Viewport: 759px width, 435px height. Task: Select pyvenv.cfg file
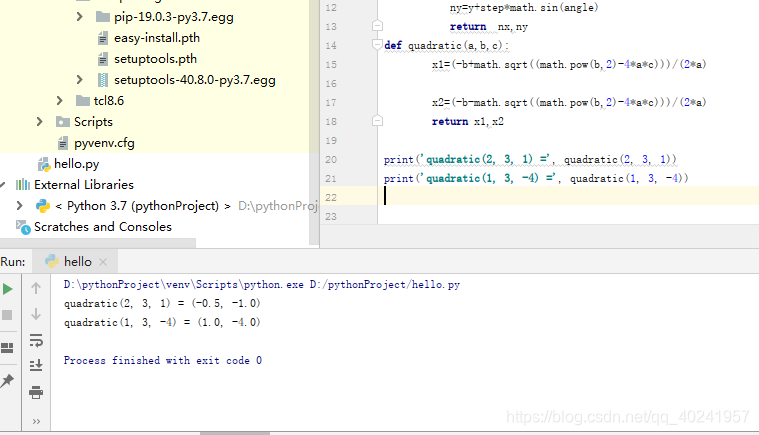pos(104,143)
